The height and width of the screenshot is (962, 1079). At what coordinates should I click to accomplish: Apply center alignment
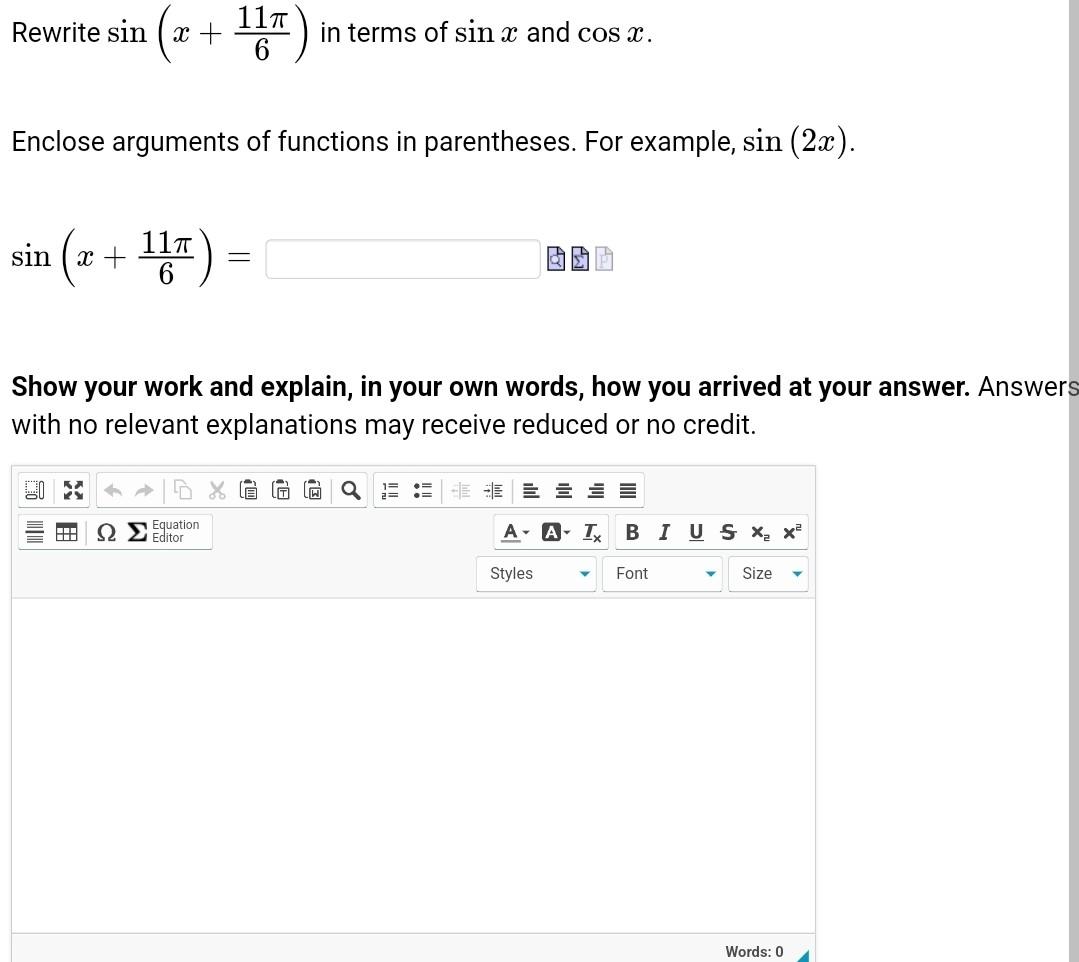click(x=563, y=490)
